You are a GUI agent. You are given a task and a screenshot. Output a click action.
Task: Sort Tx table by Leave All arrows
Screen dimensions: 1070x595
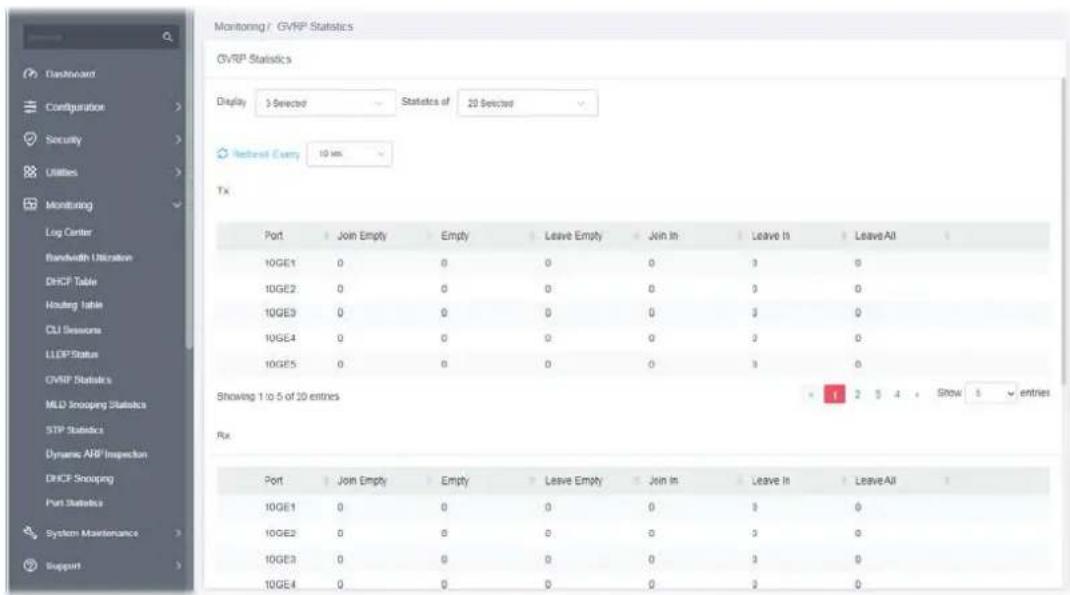coord(946,236)
